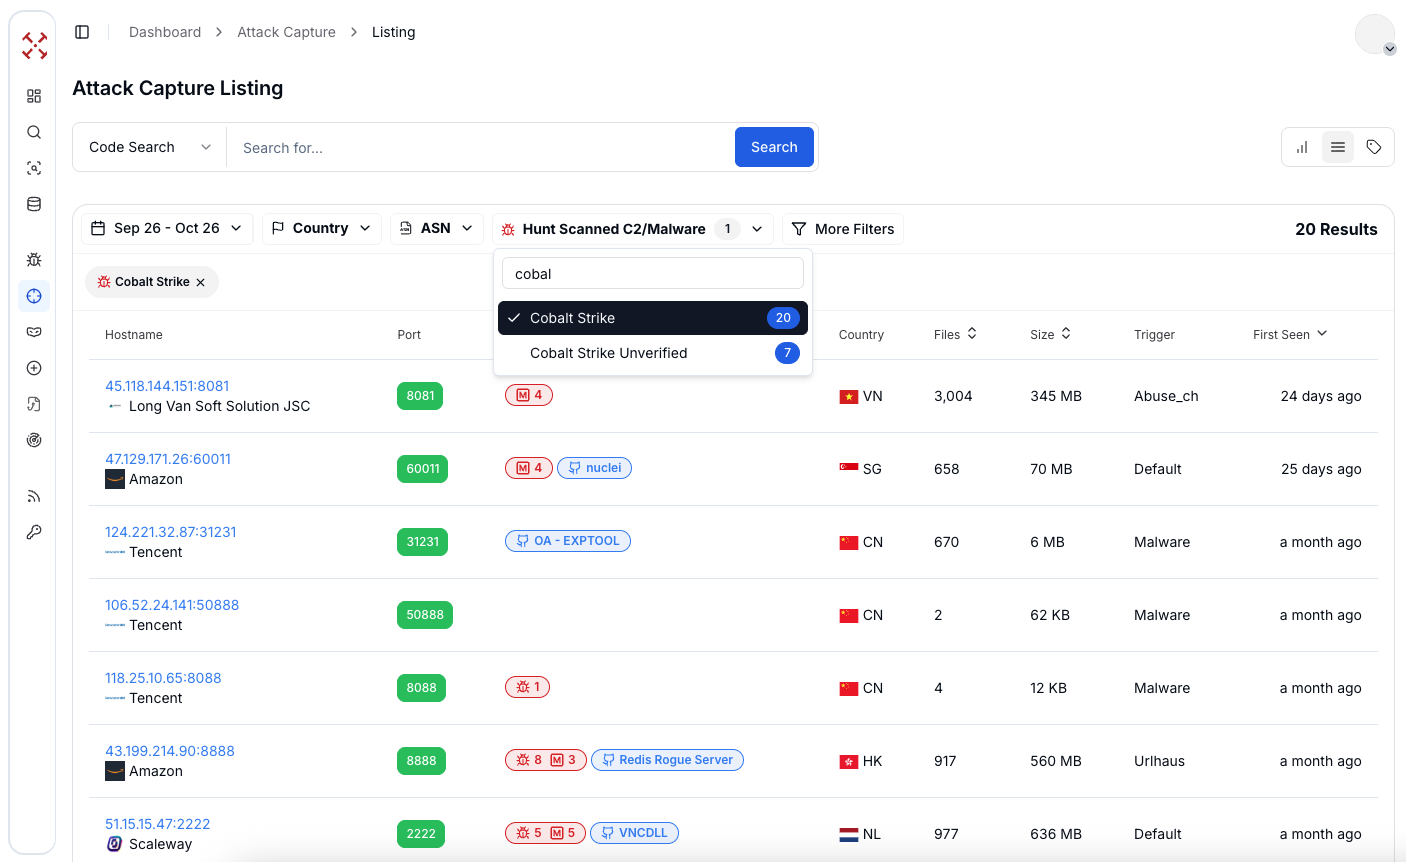Open the Code Search type dropdown
This screenshot has width=1406, height=862.
pyautogui.click(x=150, y=147)
